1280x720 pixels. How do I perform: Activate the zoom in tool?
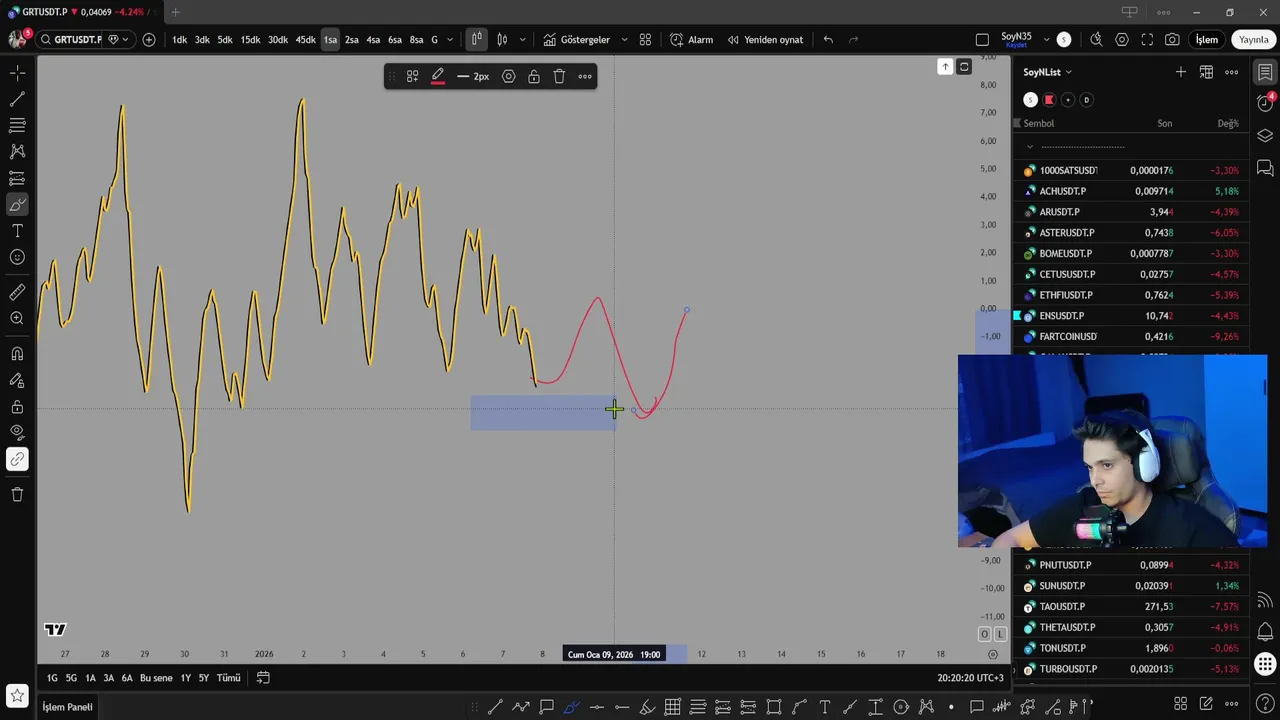[17, 318]
